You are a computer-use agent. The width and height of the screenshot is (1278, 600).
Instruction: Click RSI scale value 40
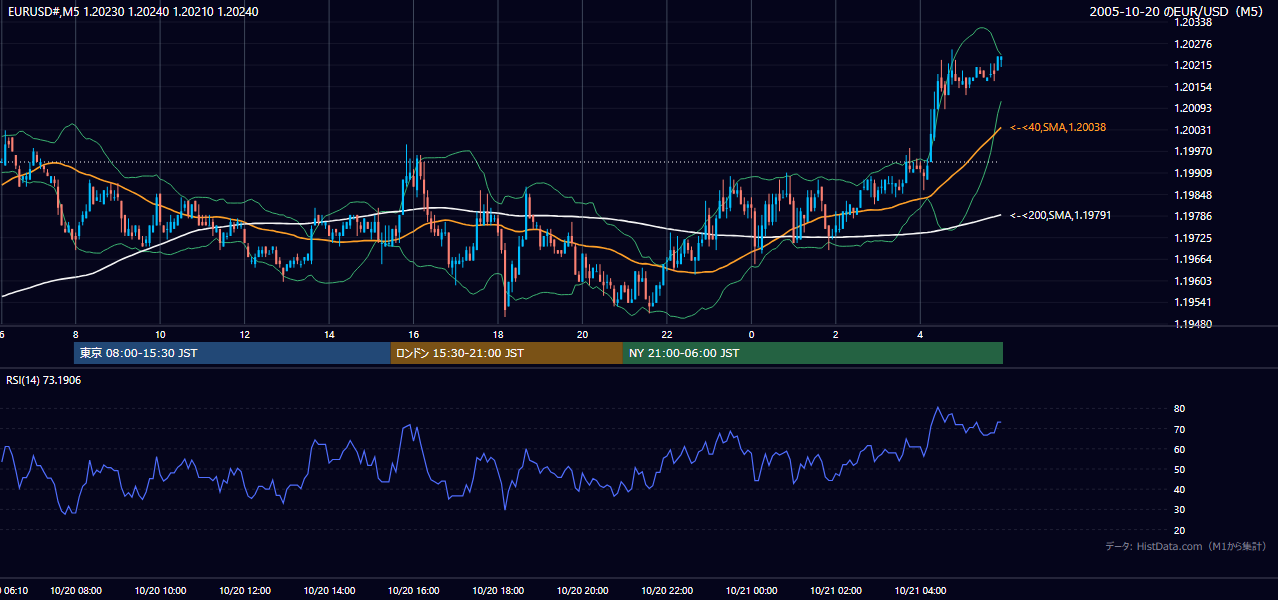pos(1180,489)
